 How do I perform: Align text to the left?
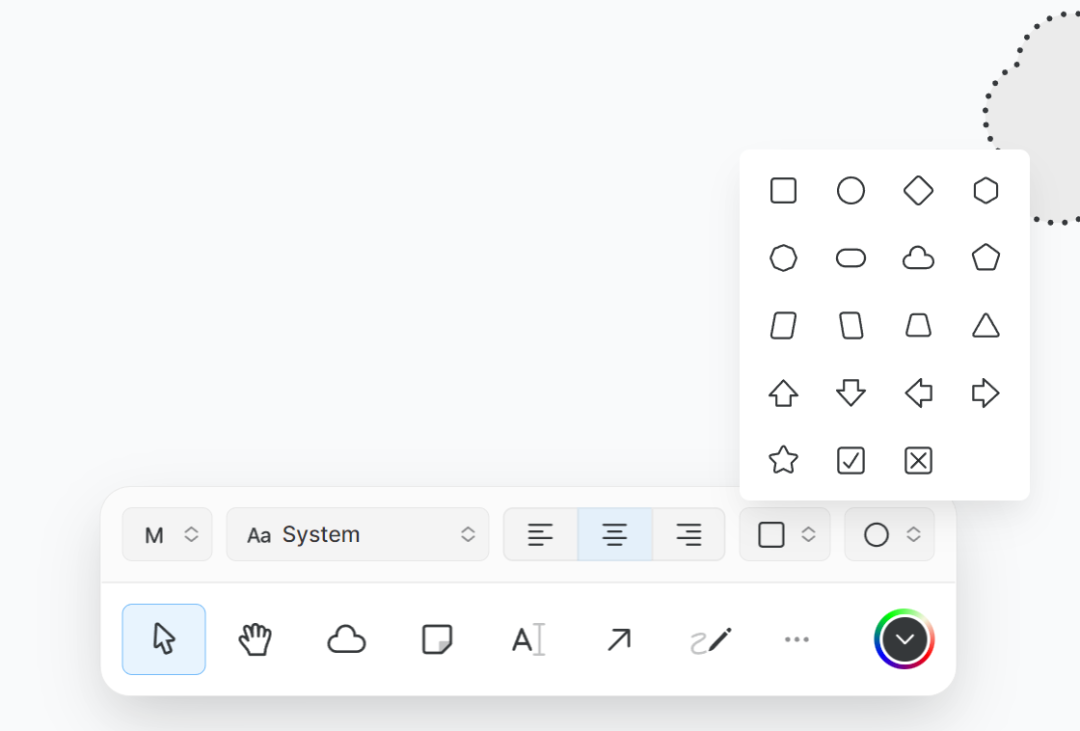point(541,535)
